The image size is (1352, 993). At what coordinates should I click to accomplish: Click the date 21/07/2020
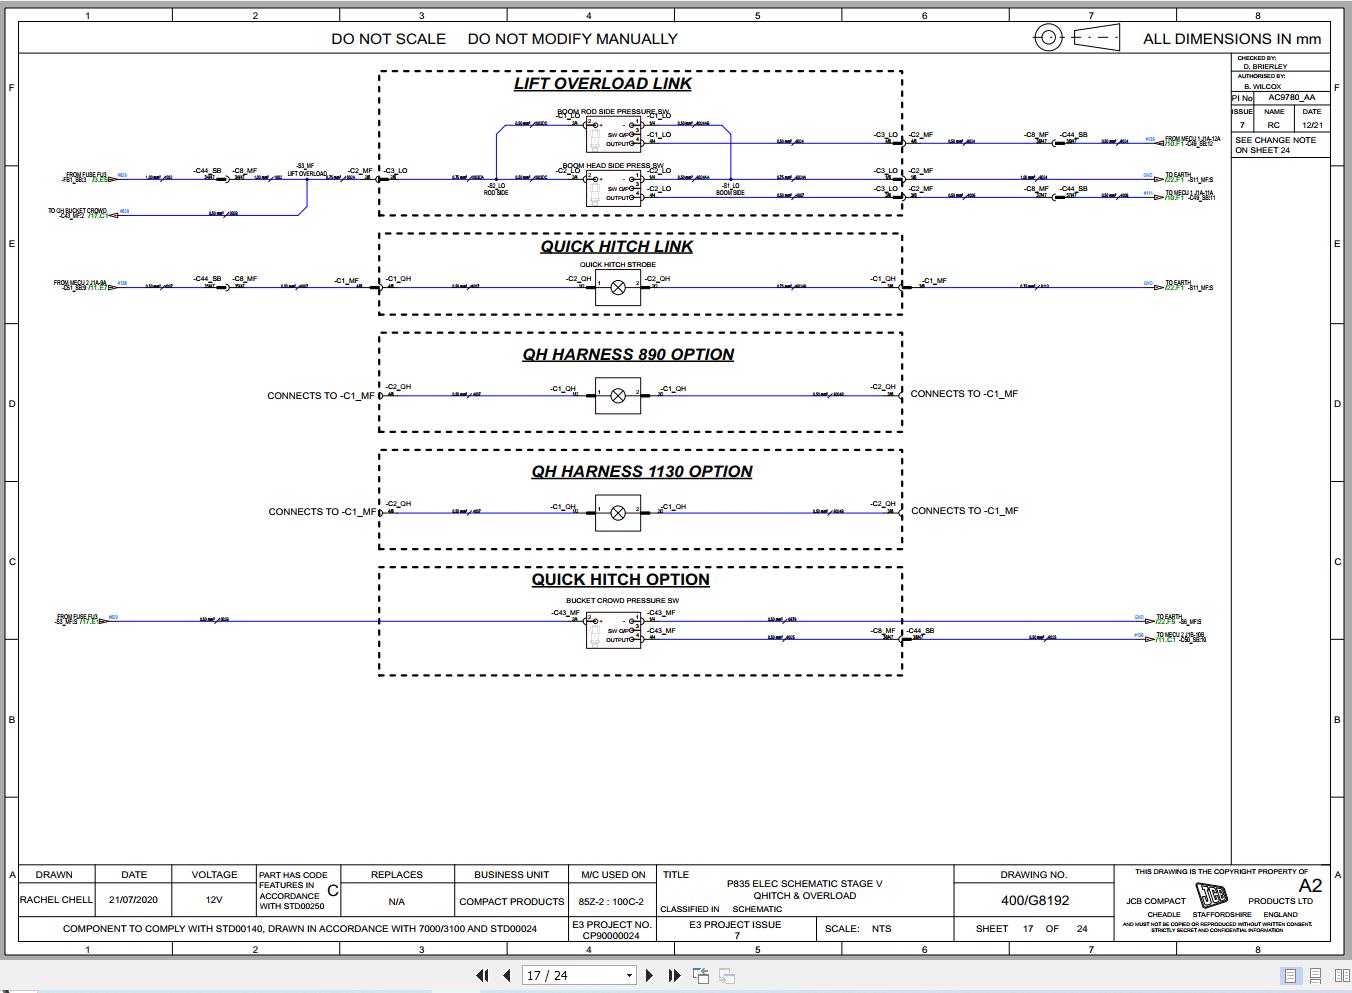134,900
